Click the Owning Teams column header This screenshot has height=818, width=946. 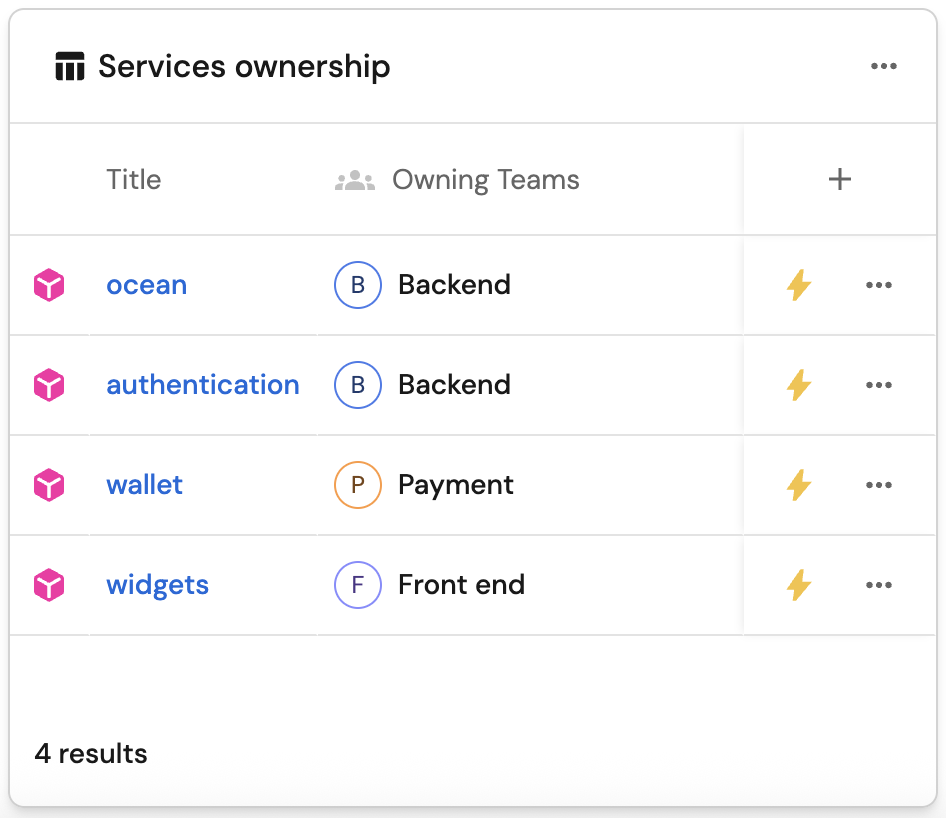pyautogui.click(x=485, y=180)
